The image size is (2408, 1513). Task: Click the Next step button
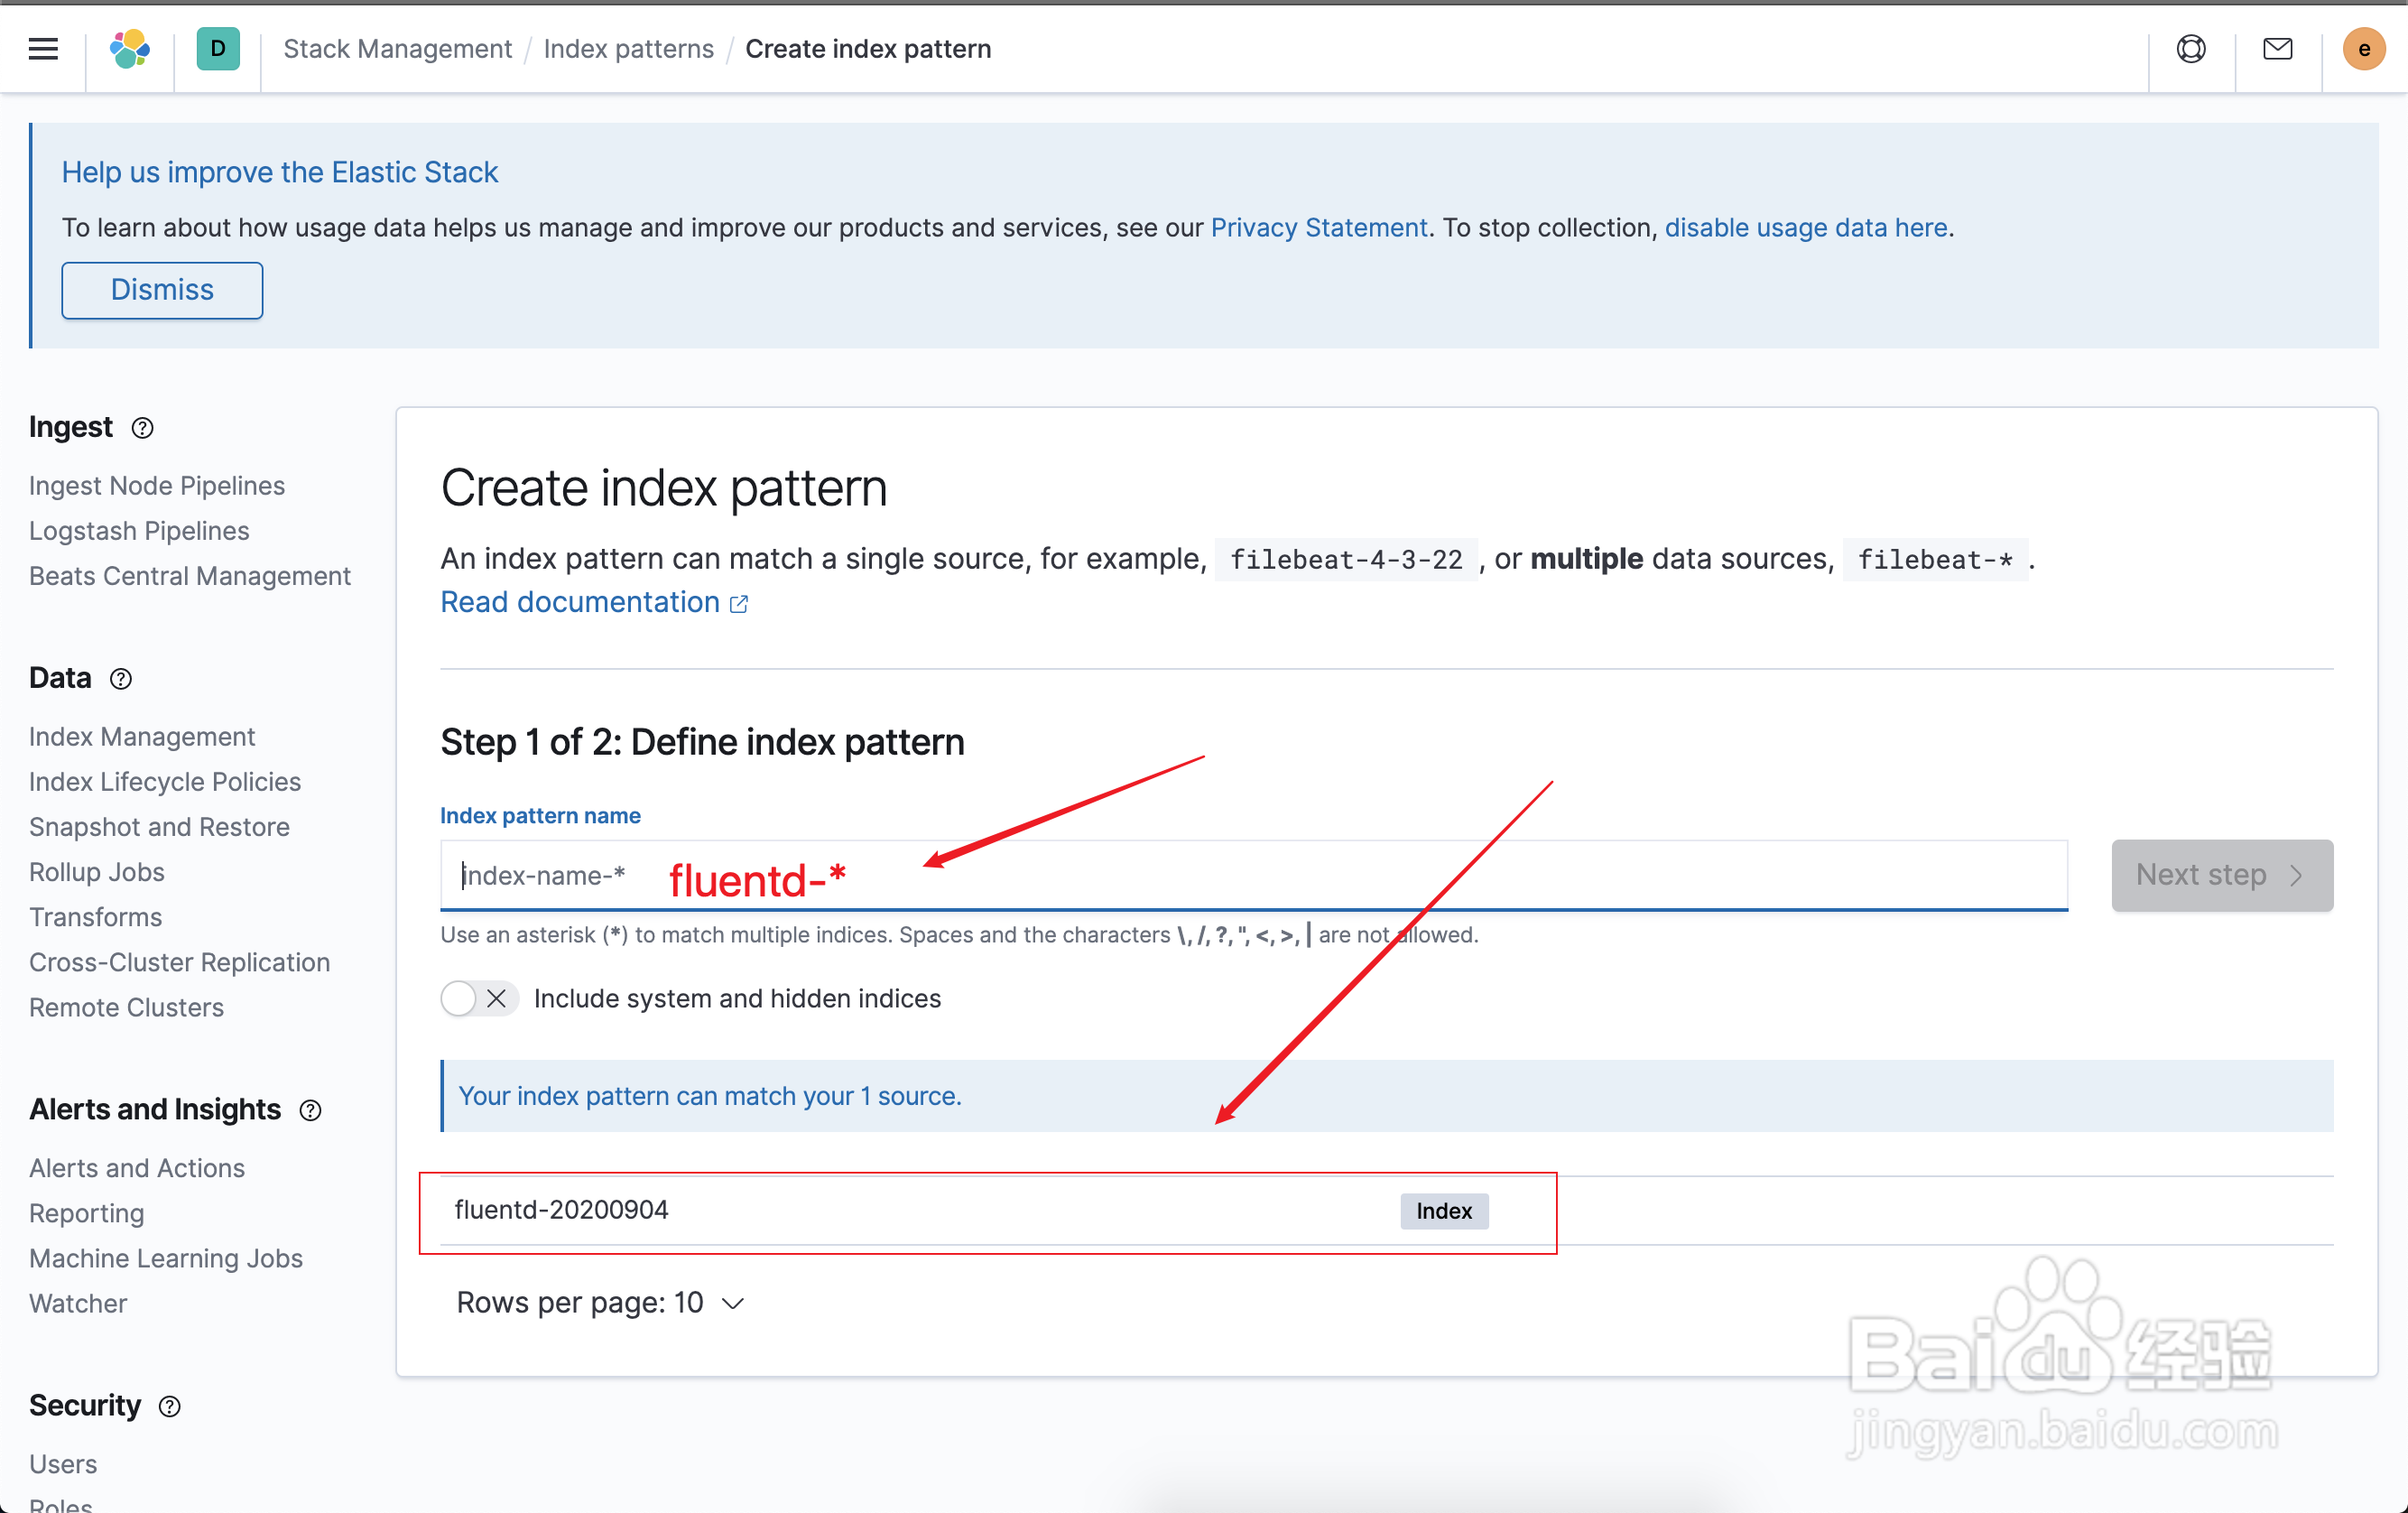tap(2221, 875)
